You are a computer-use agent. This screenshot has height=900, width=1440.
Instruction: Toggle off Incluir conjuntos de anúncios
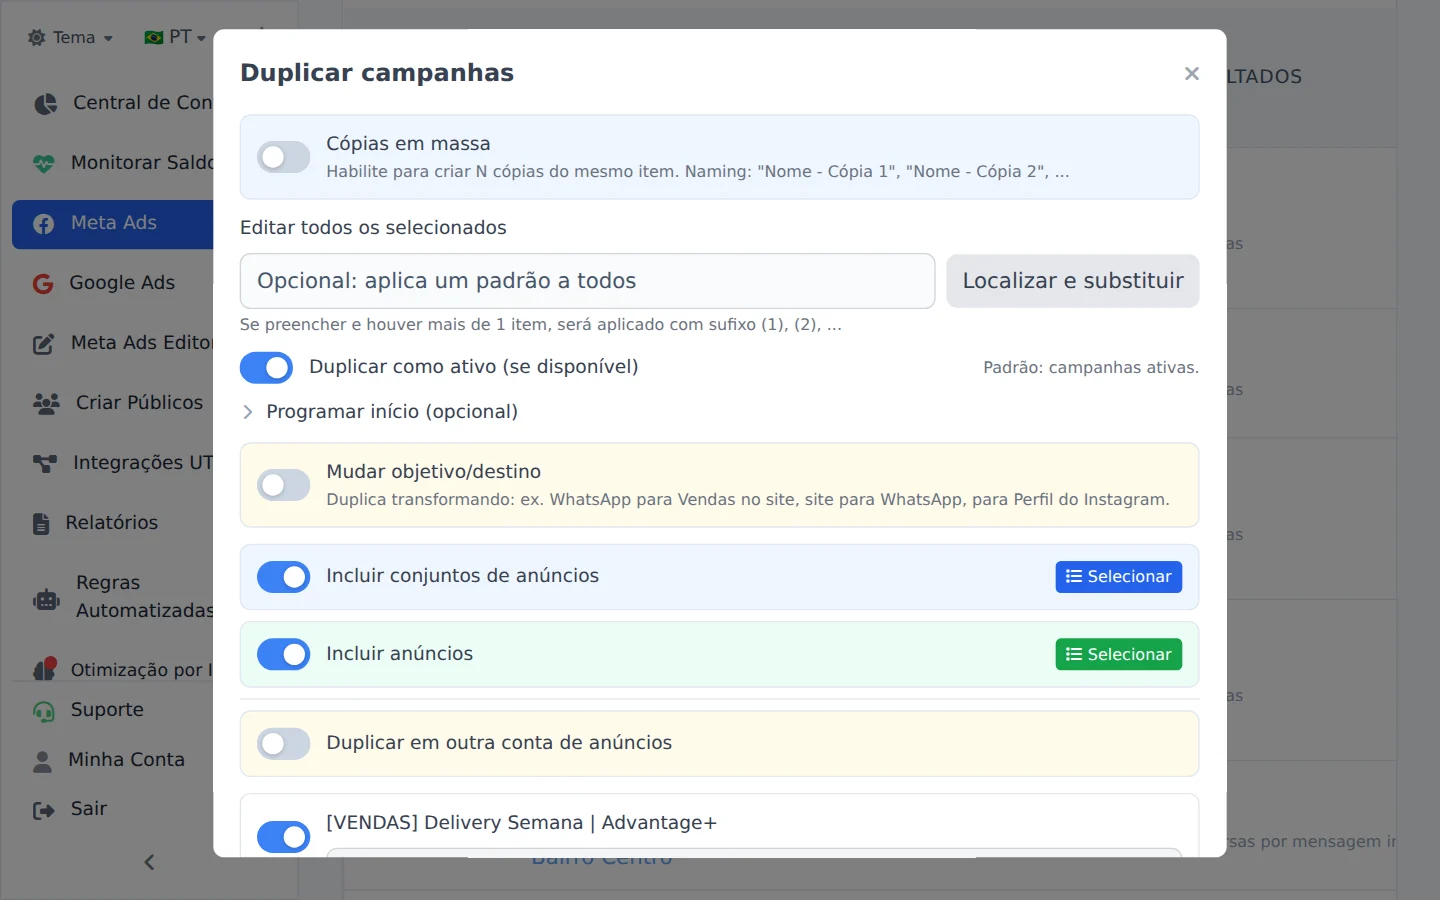pos(283,577)
